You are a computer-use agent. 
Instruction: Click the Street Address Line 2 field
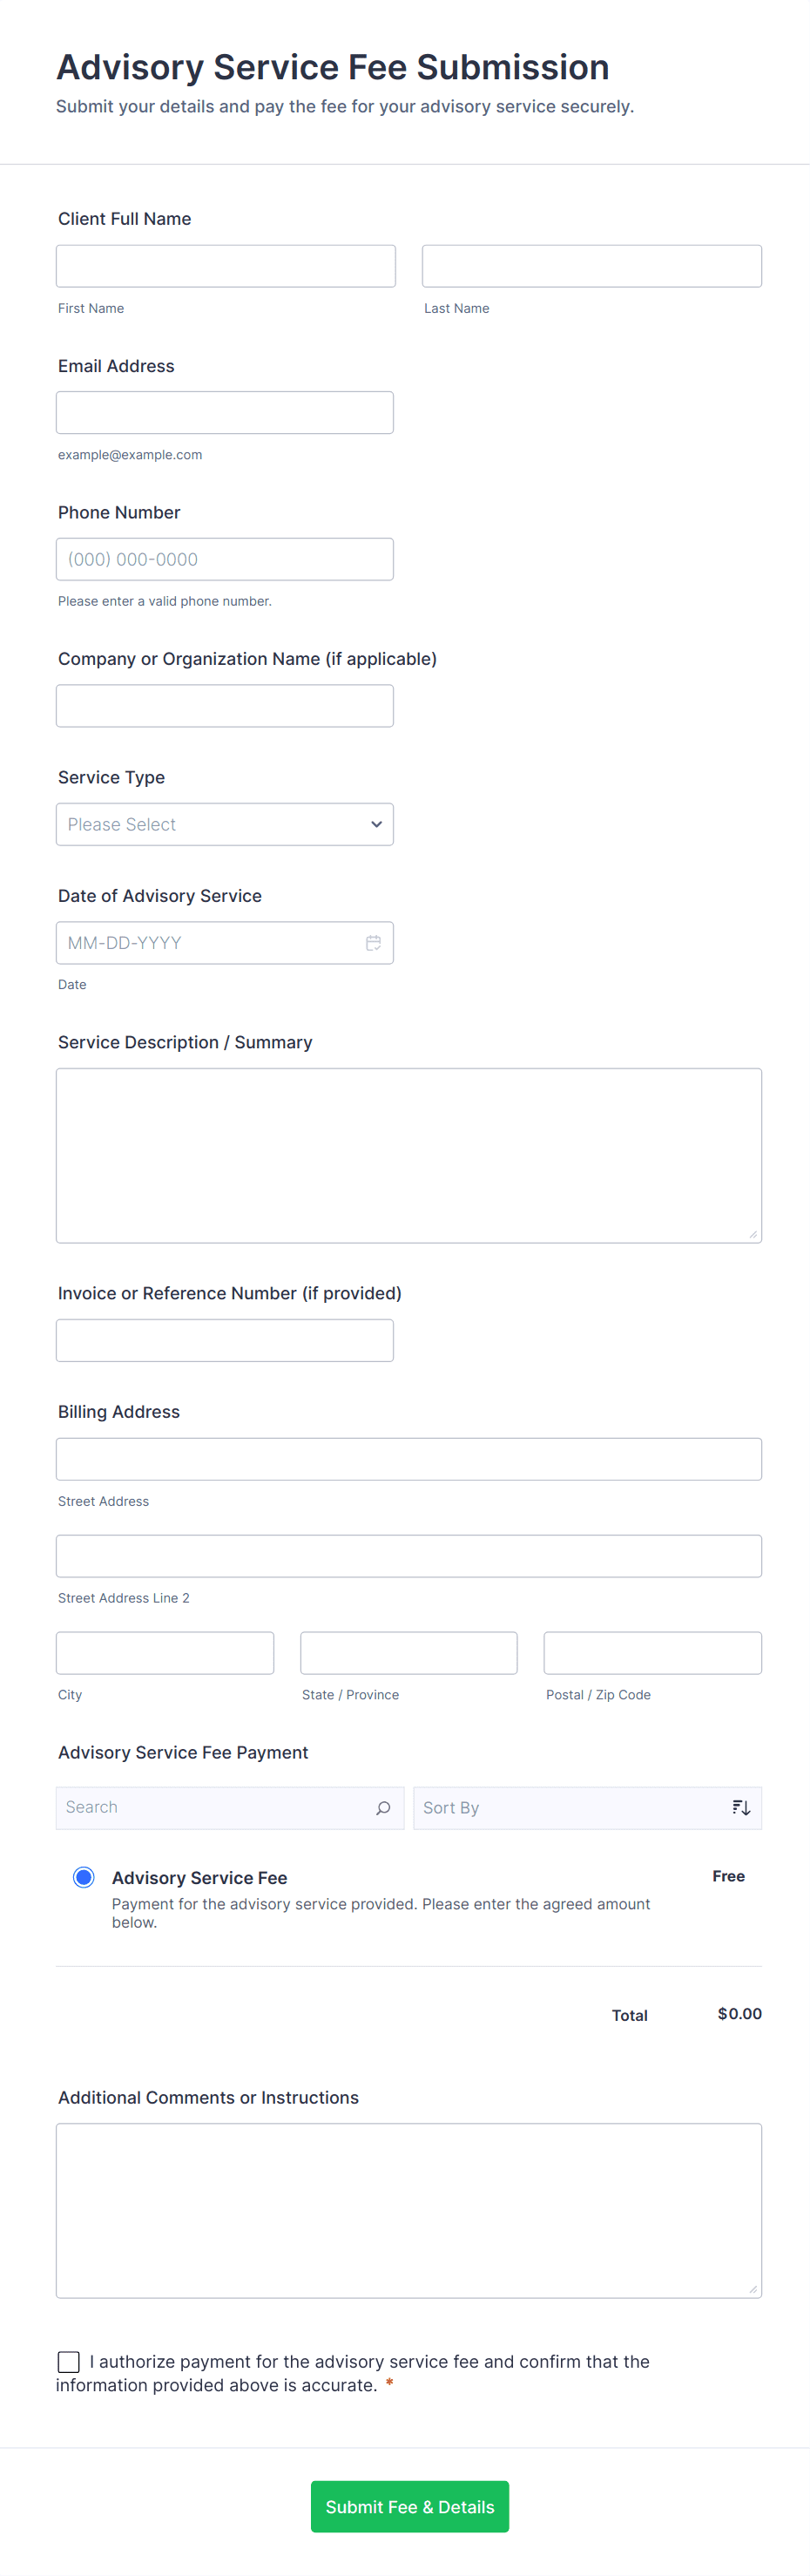pyautogui.click(x=409, y=1557)
